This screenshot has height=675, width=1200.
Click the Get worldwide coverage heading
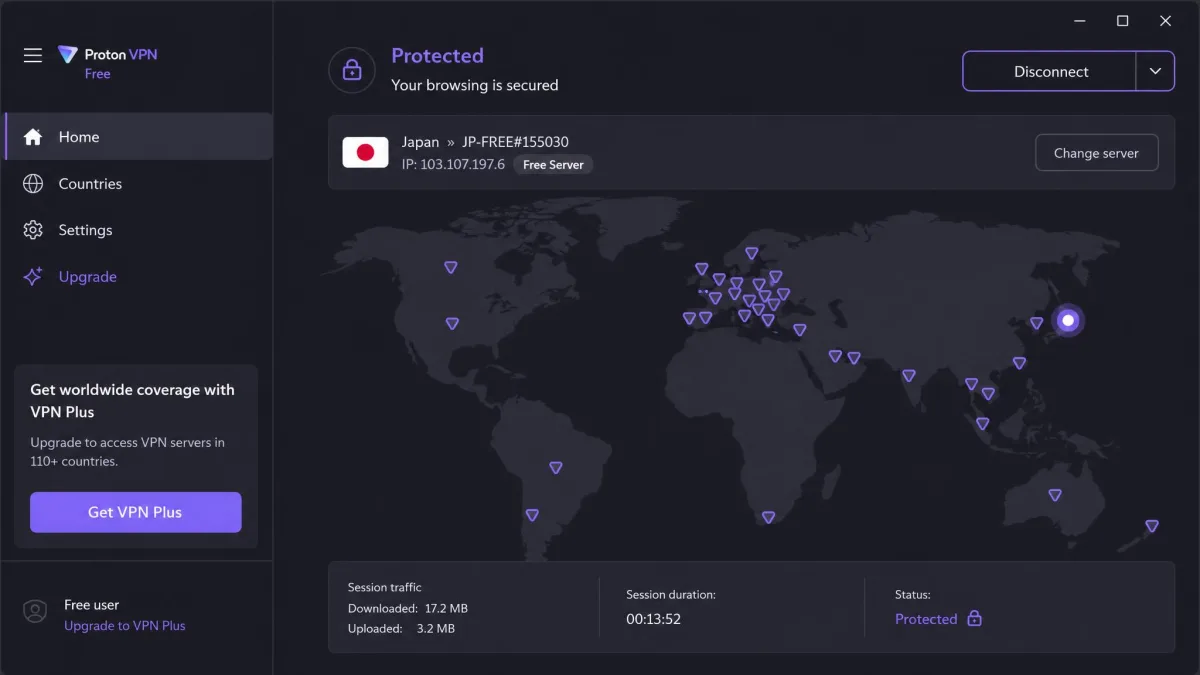[133, 401]
